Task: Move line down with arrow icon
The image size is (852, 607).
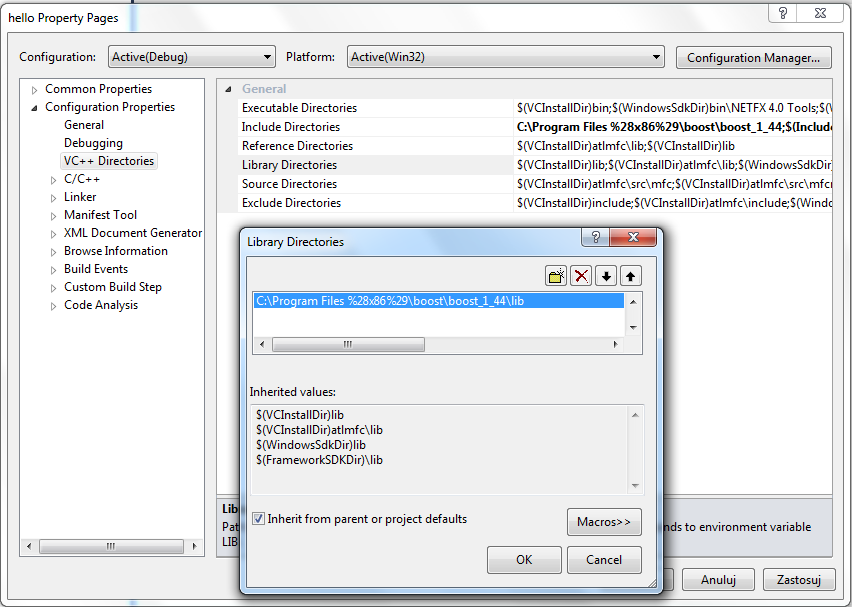Action: tap(606, 276)
